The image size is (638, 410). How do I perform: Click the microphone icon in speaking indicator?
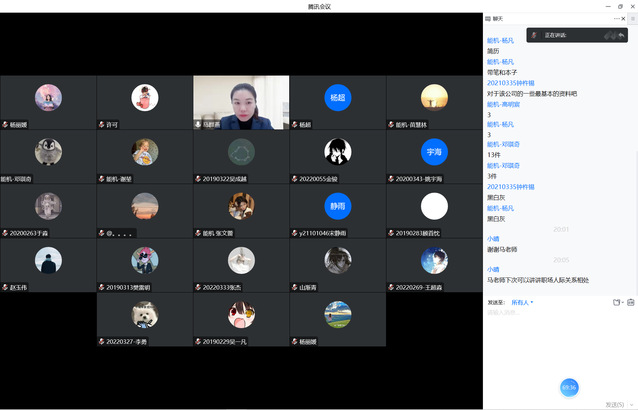click(x=534, y=35)
